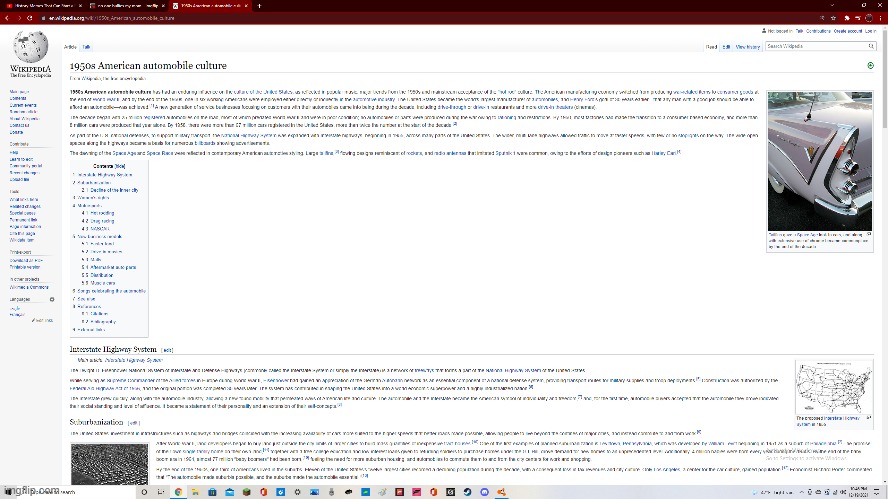Click the browser back arrow

(8, 19)
